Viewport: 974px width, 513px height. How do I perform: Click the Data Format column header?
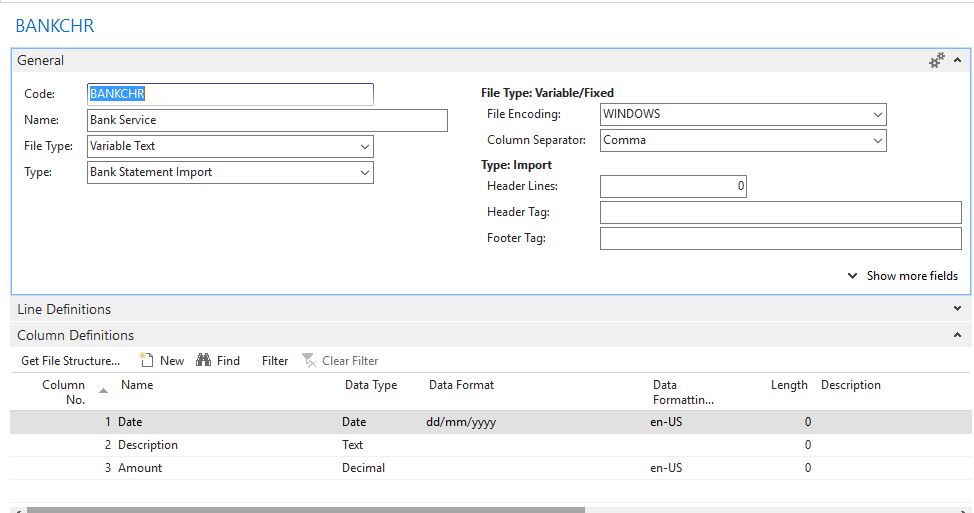click(462, 385)
